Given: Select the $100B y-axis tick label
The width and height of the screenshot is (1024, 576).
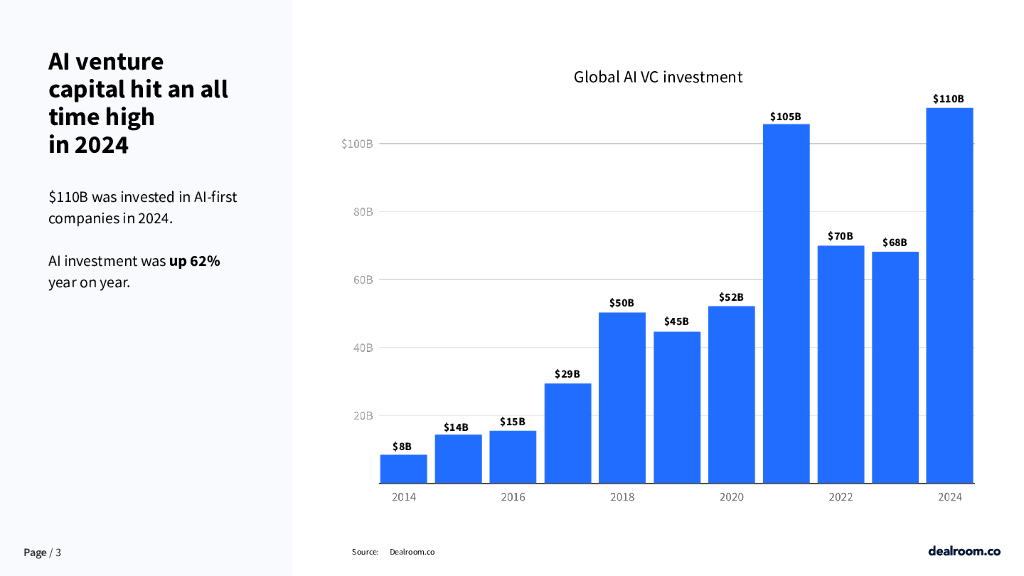Looking at the screenshot, I should (x=357, y=144).
